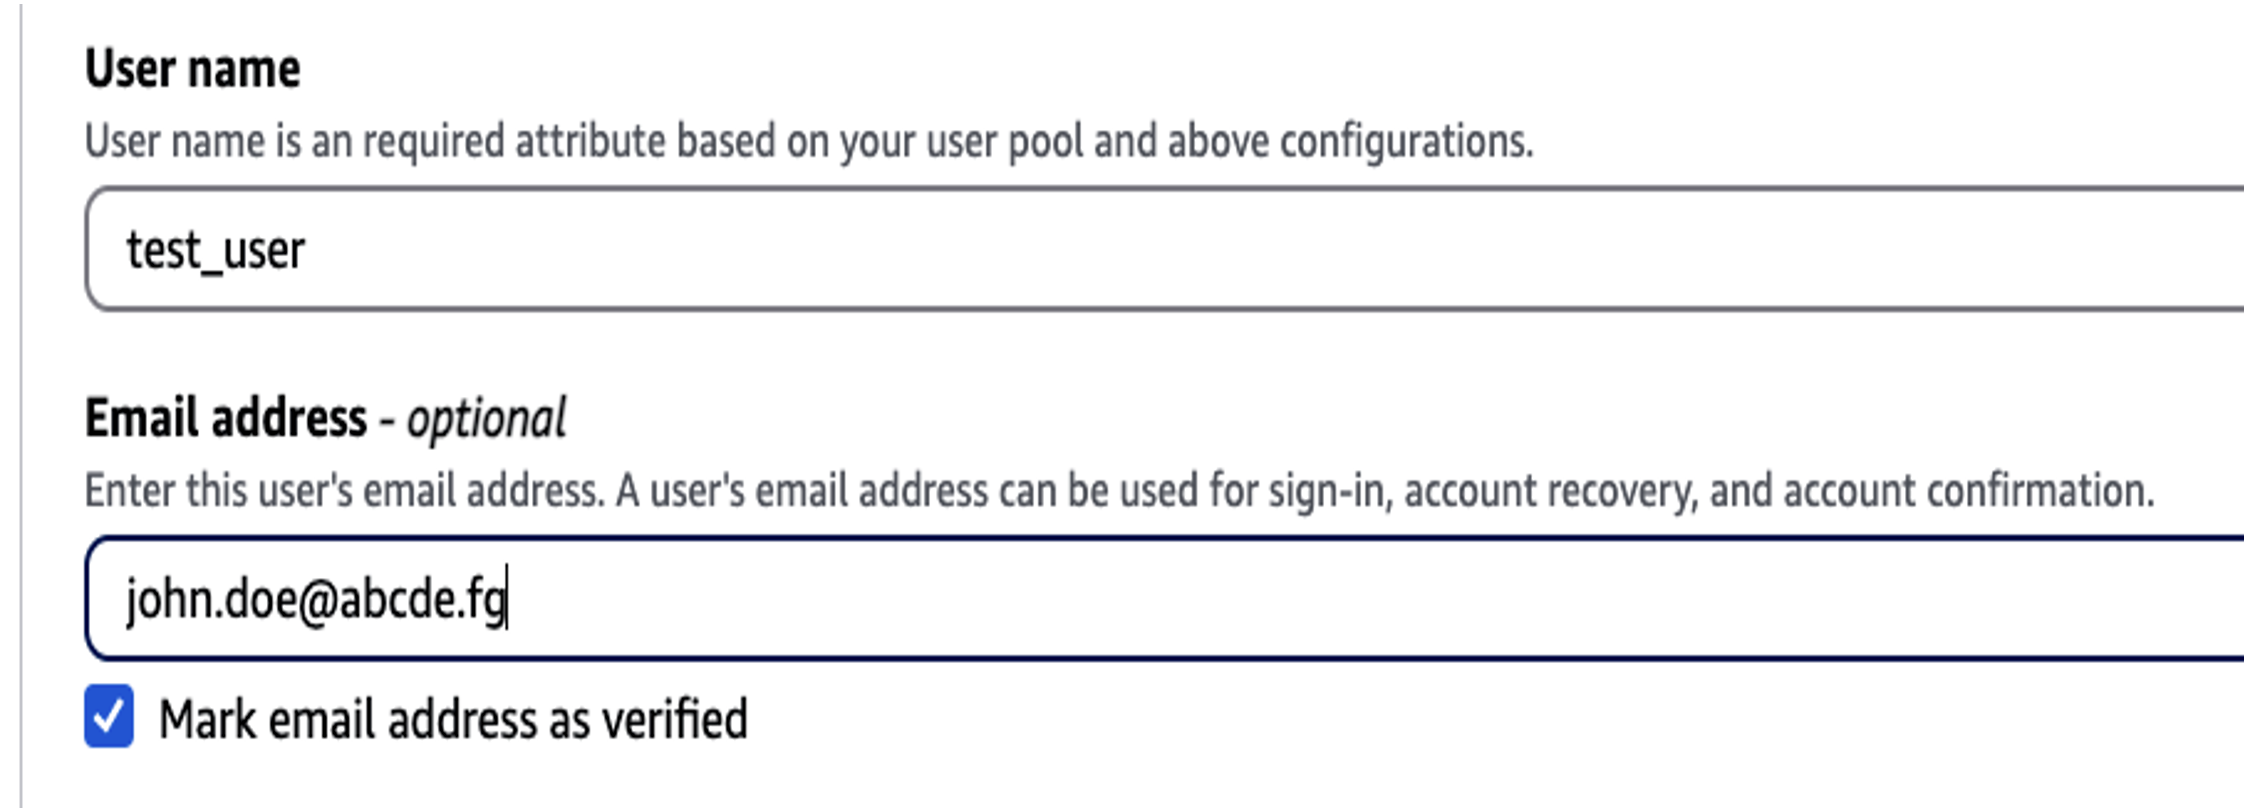Click the @ character in the email value
2244x810 pixels.
[x=317, y=601]
